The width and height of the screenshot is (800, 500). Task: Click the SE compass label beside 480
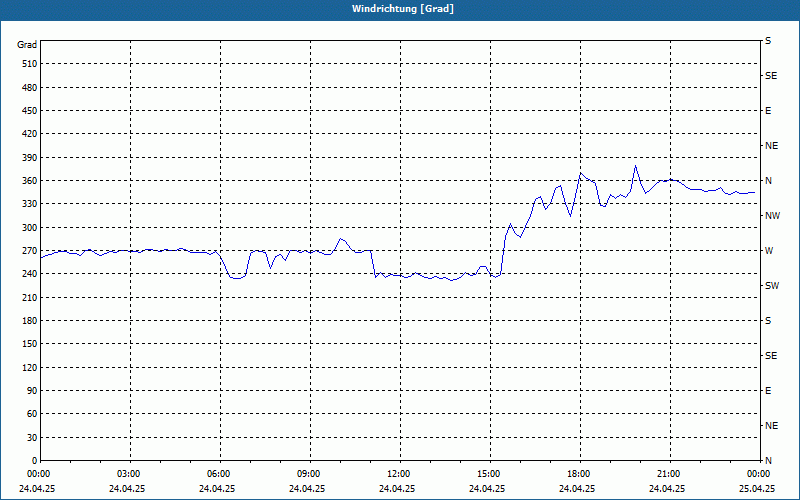771,76
